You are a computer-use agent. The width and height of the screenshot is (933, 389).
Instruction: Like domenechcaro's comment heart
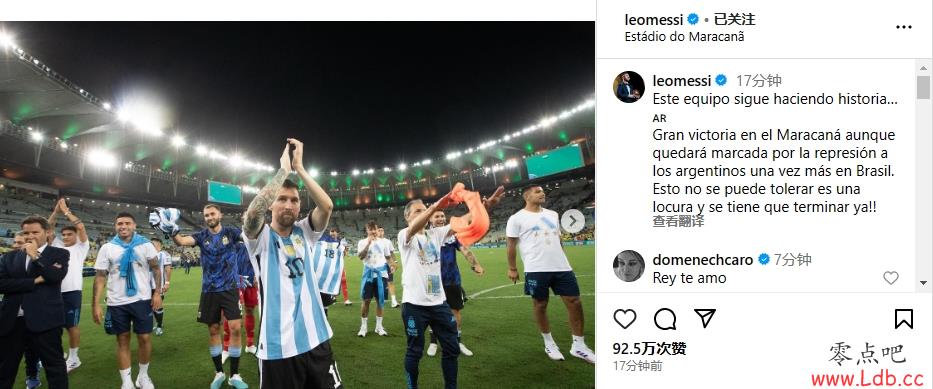[890, 278]
